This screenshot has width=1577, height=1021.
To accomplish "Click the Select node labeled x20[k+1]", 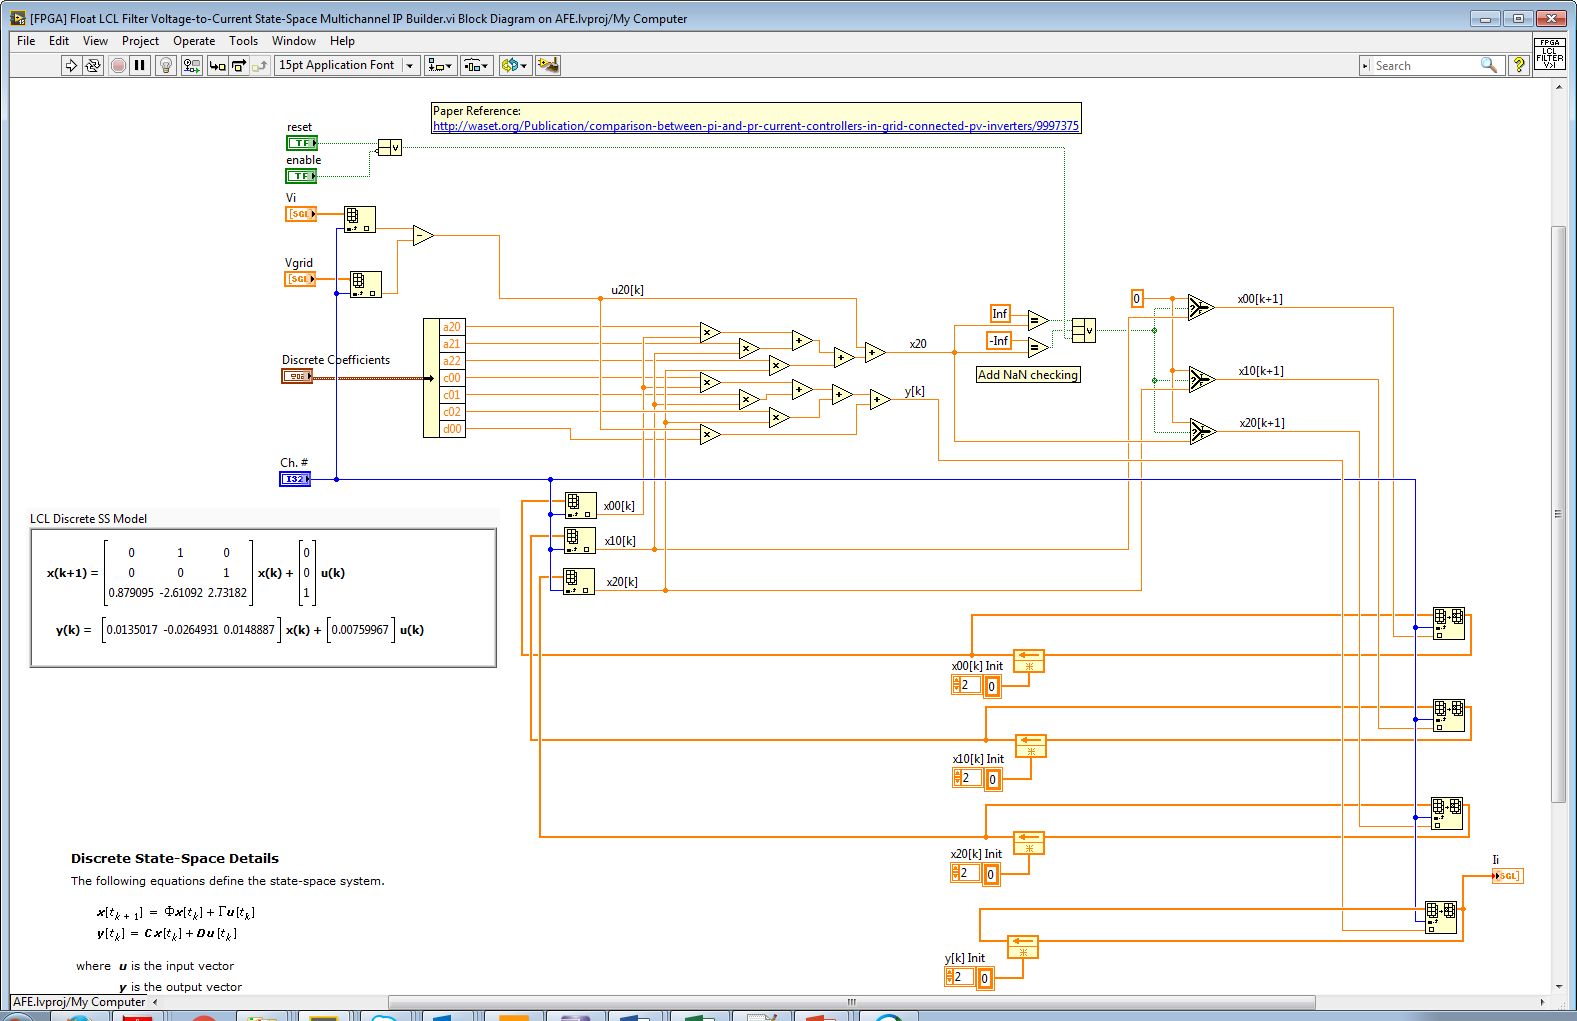I will [1202, 431].
